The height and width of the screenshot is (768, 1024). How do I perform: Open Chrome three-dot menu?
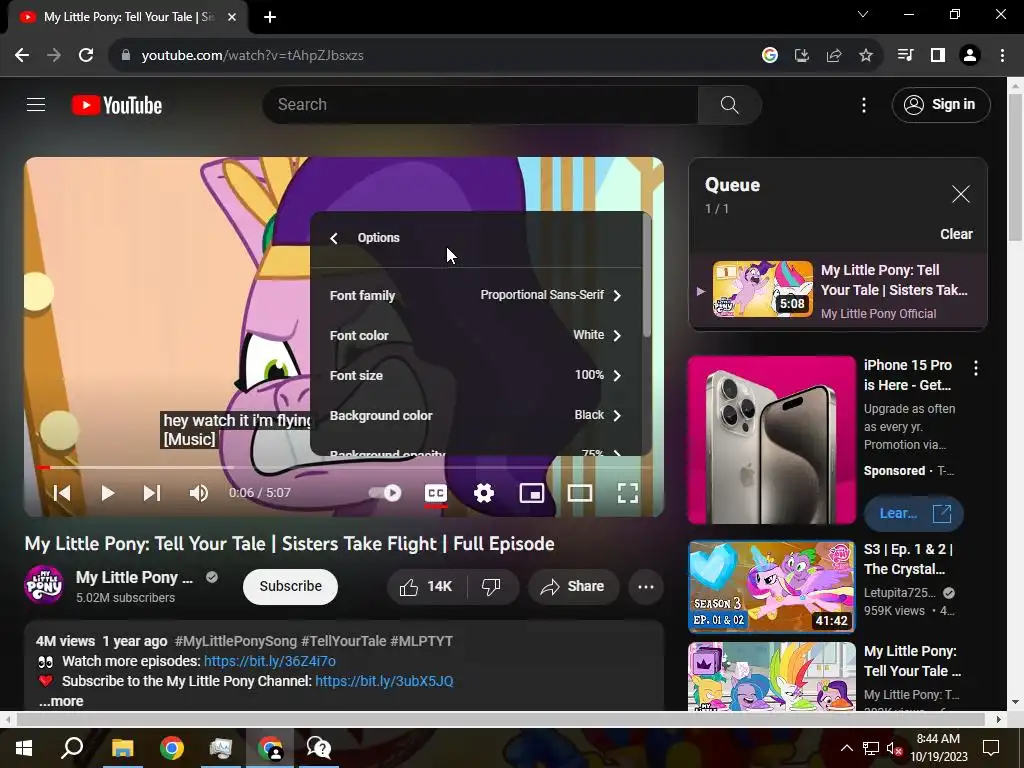1002,56
